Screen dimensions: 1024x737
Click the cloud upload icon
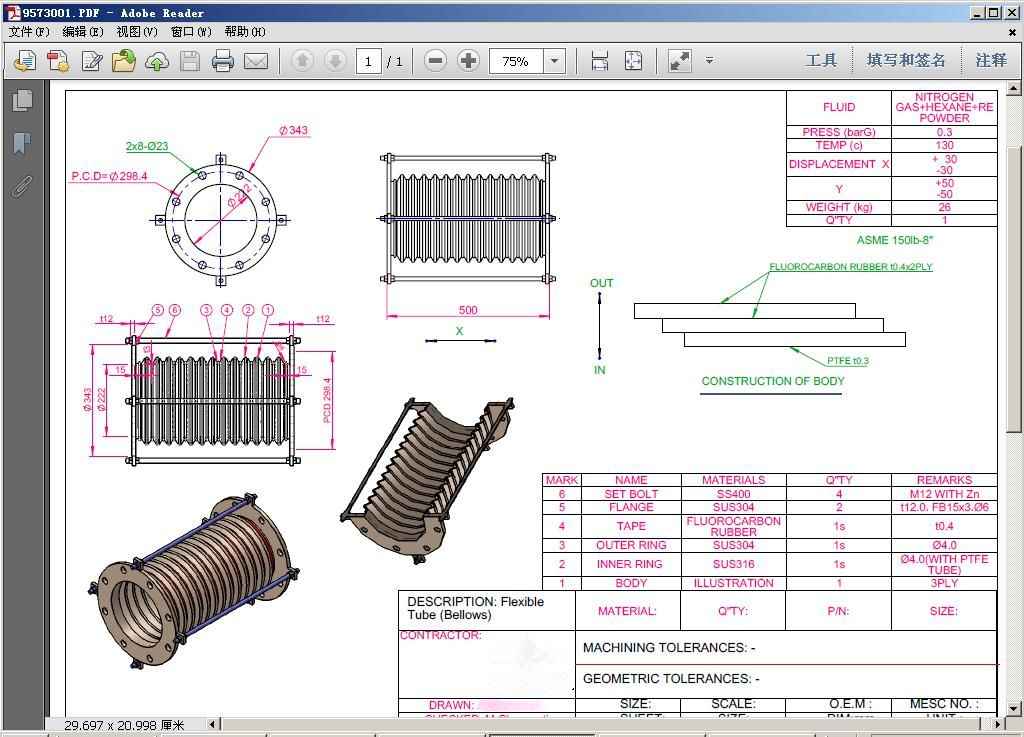pyautogui.click(x=157, y=61)
